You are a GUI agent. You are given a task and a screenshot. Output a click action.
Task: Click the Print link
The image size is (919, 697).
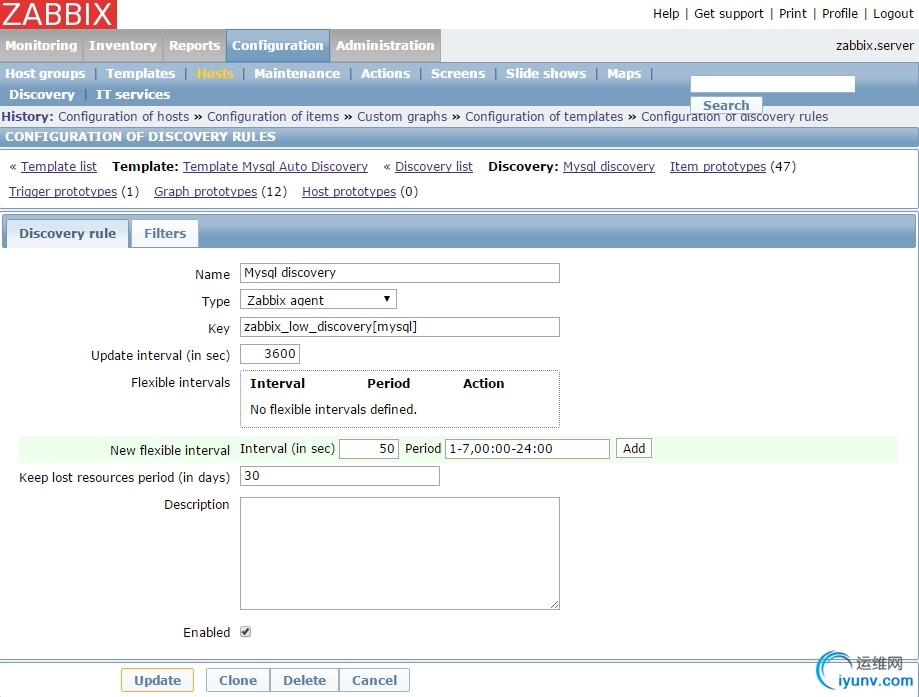(x=792, y=13)
